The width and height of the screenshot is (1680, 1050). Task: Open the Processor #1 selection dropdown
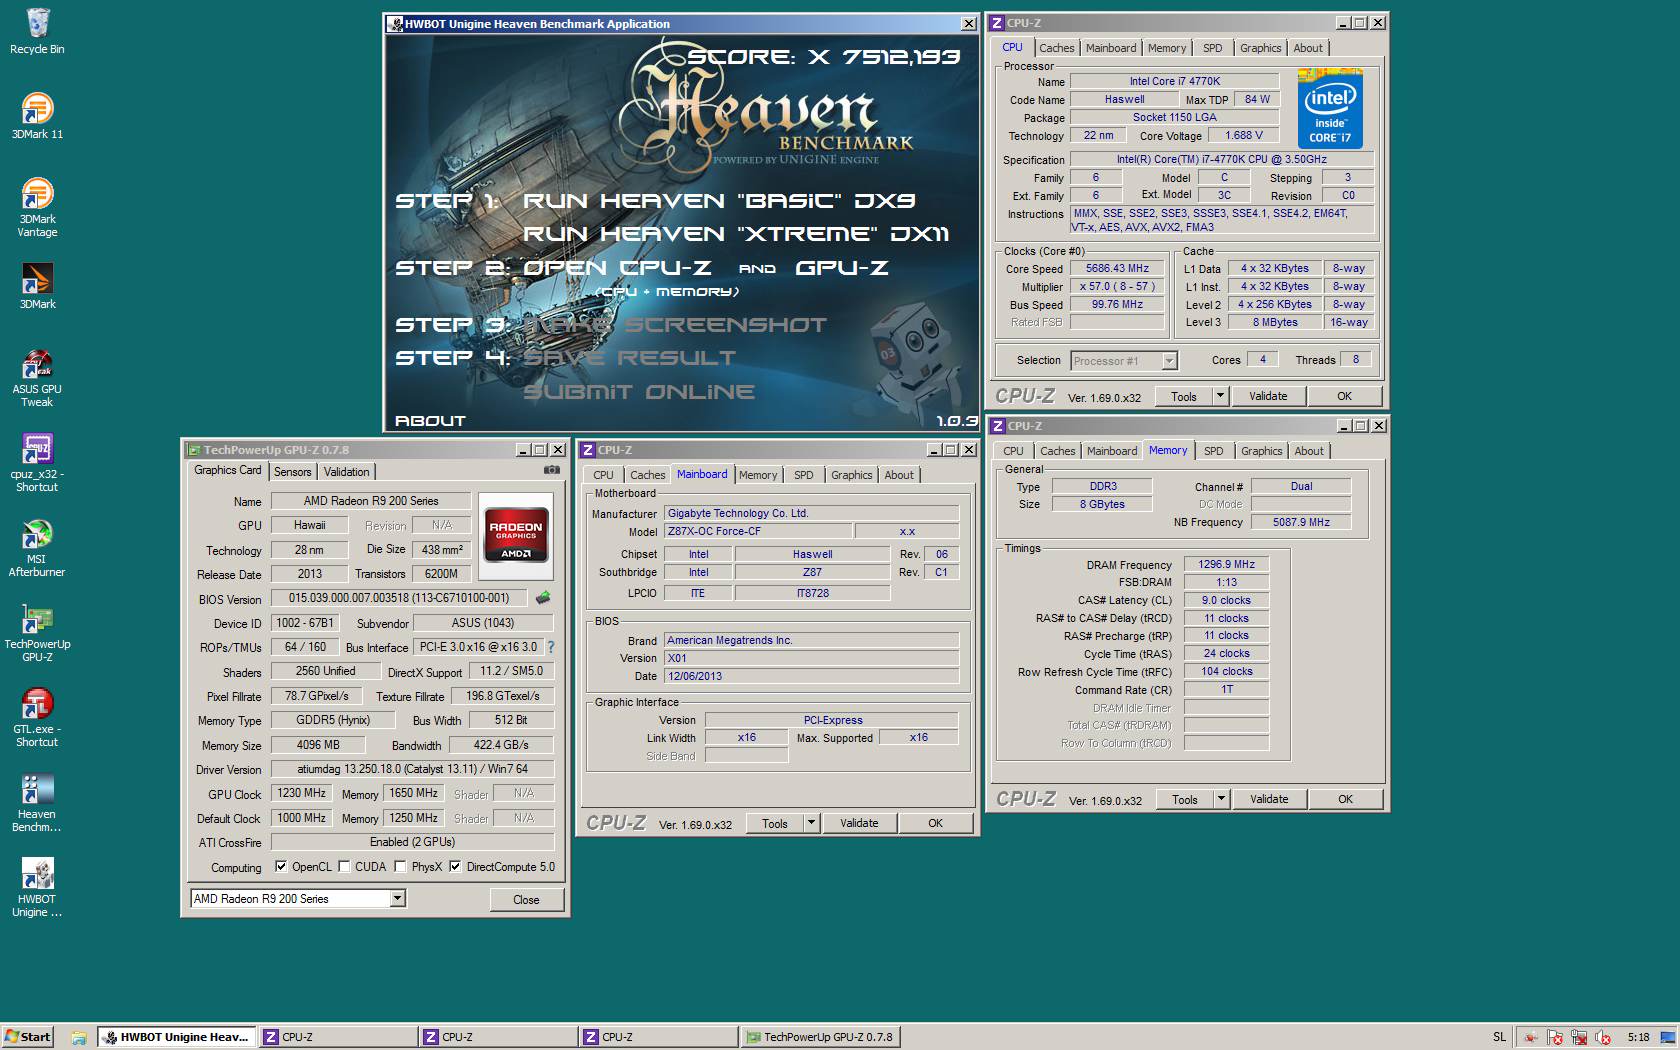click(1169, 361)
